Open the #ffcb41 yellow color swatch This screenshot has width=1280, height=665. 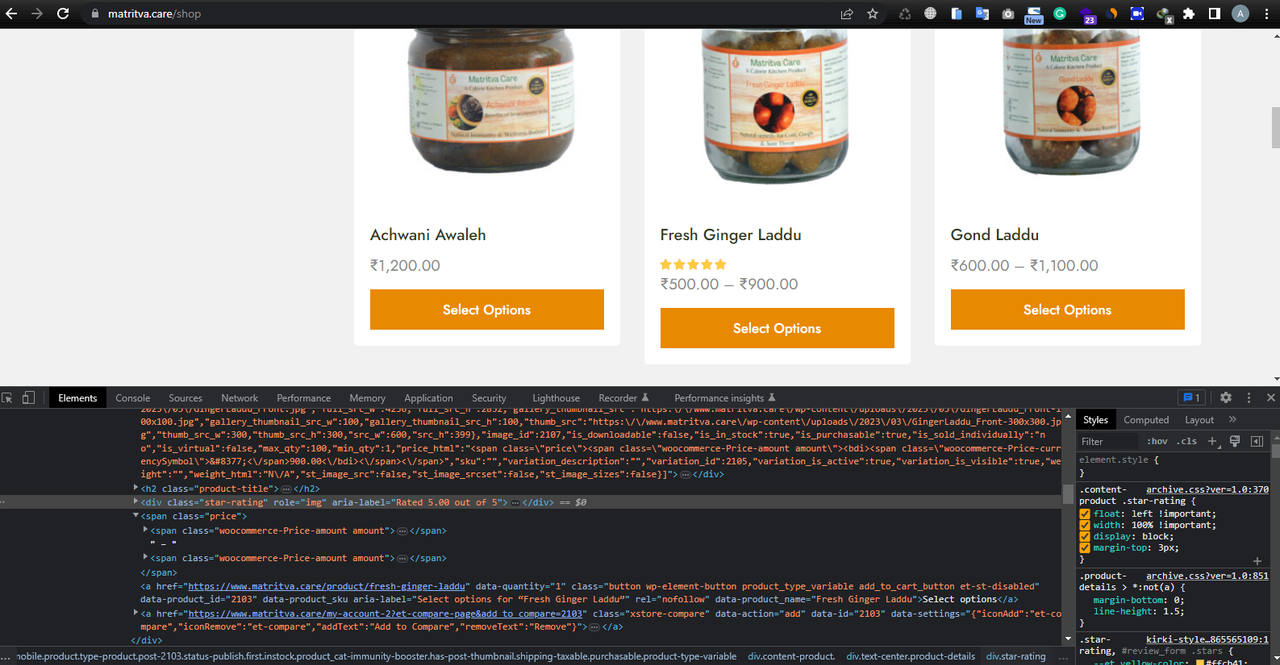1199,661
